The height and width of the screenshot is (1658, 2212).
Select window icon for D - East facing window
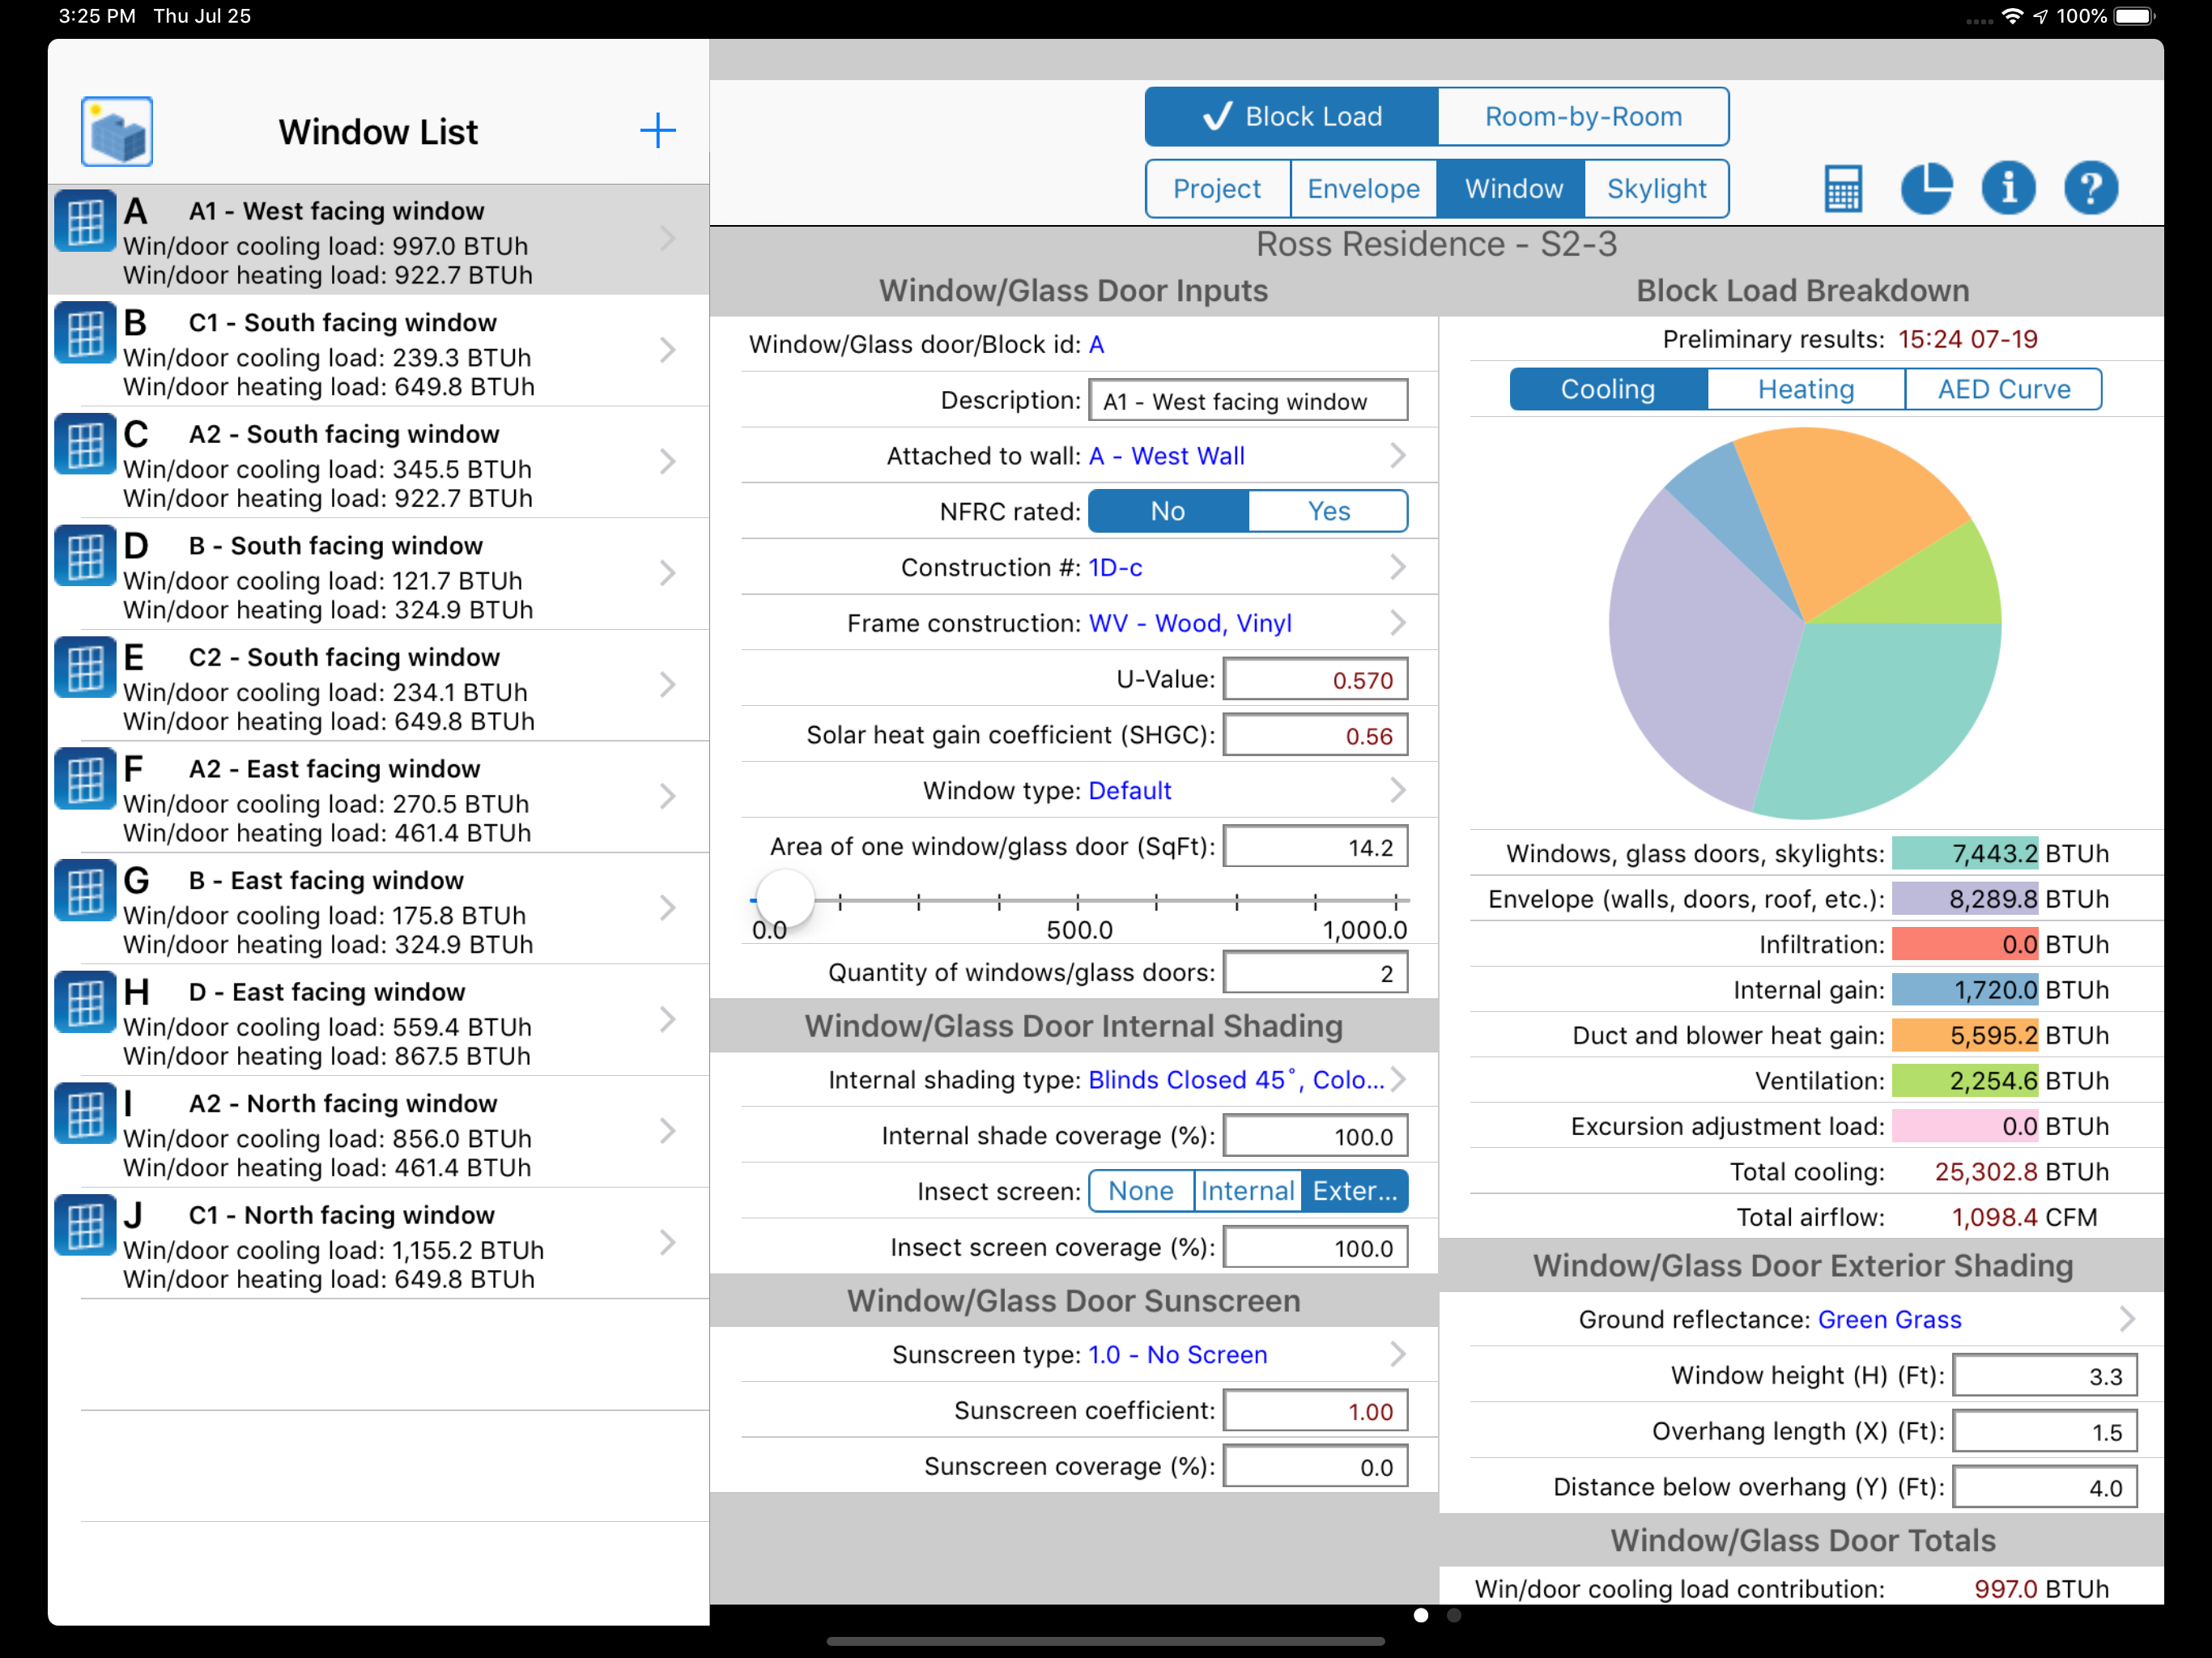pyautogui.click(x=84, y=1003)
